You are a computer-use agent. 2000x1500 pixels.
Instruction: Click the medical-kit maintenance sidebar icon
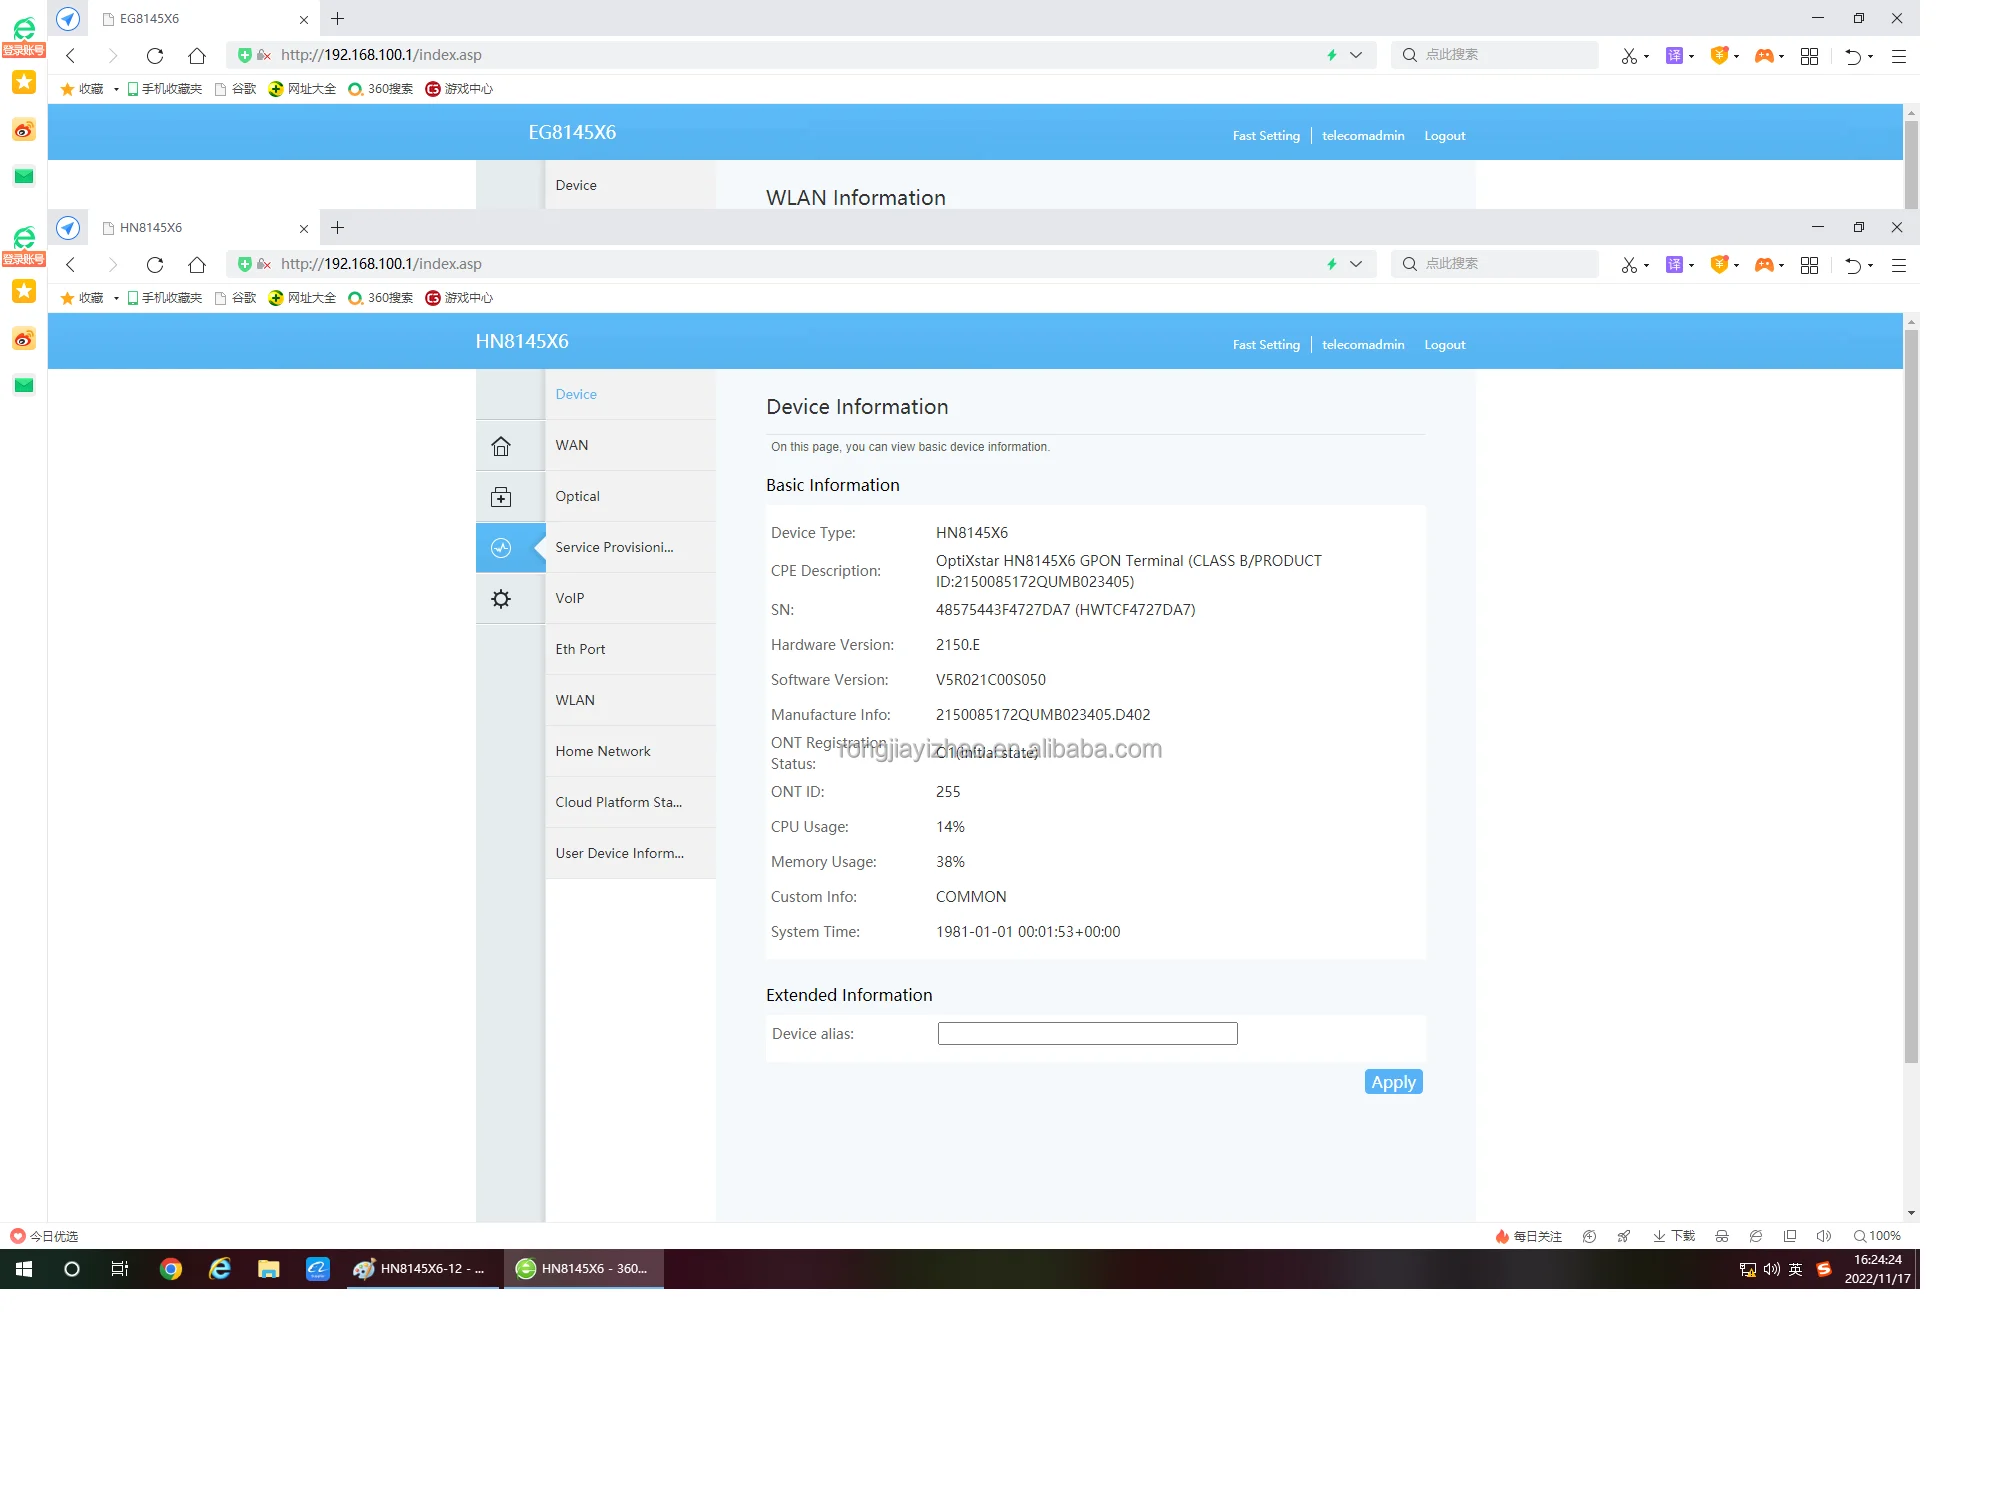pos(501,497)
